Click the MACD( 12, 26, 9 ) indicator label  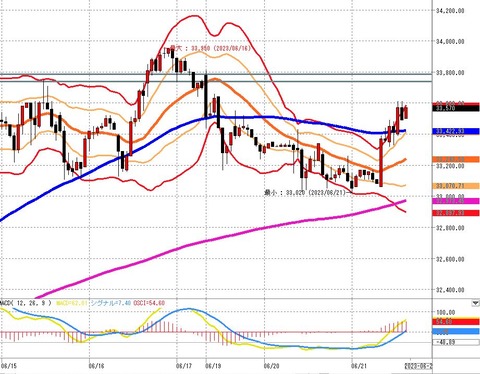click(26, 303)
